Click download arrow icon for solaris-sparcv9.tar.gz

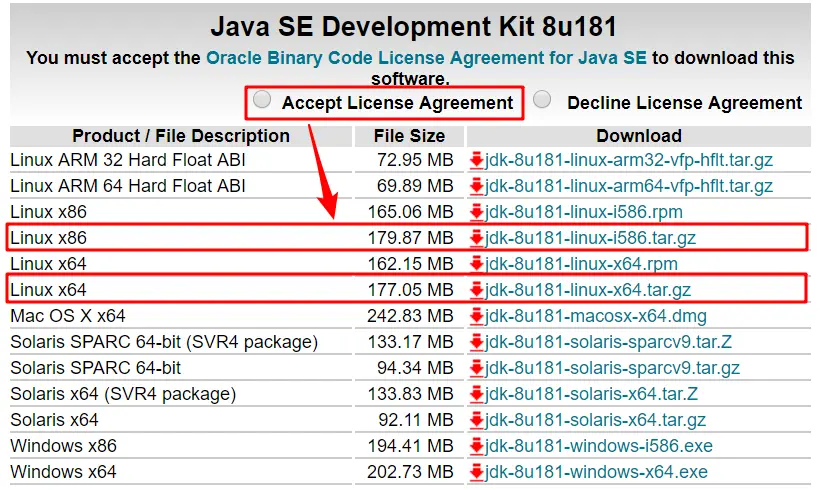tap(477, 368)
